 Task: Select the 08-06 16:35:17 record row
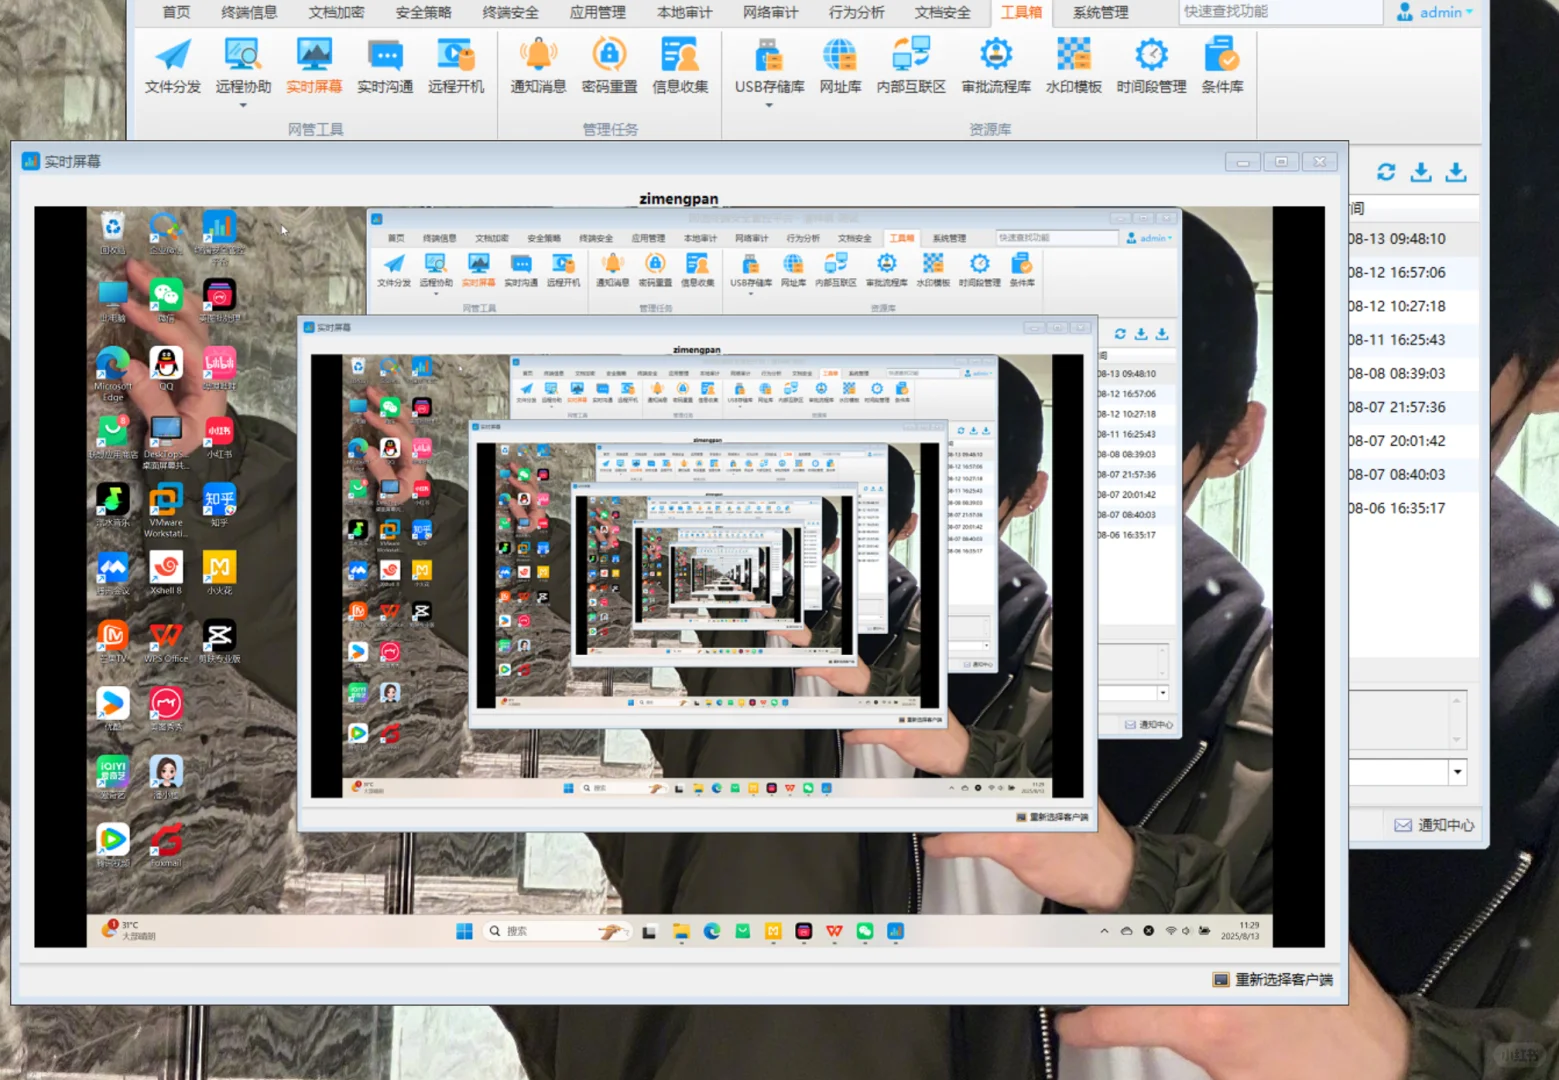coord(1413,508)
